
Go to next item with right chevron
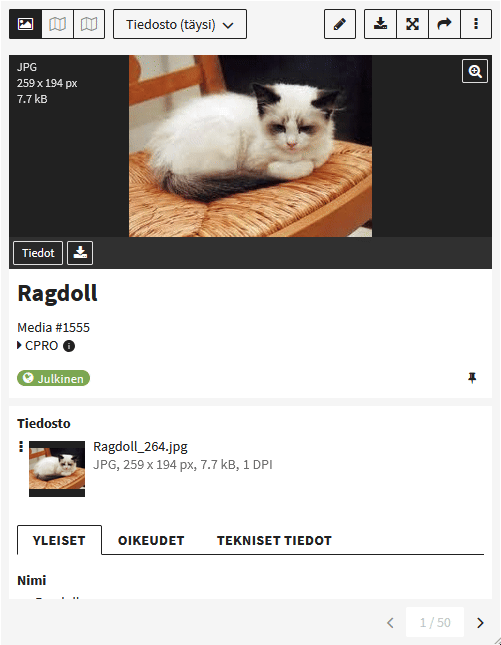coord(480,623)
